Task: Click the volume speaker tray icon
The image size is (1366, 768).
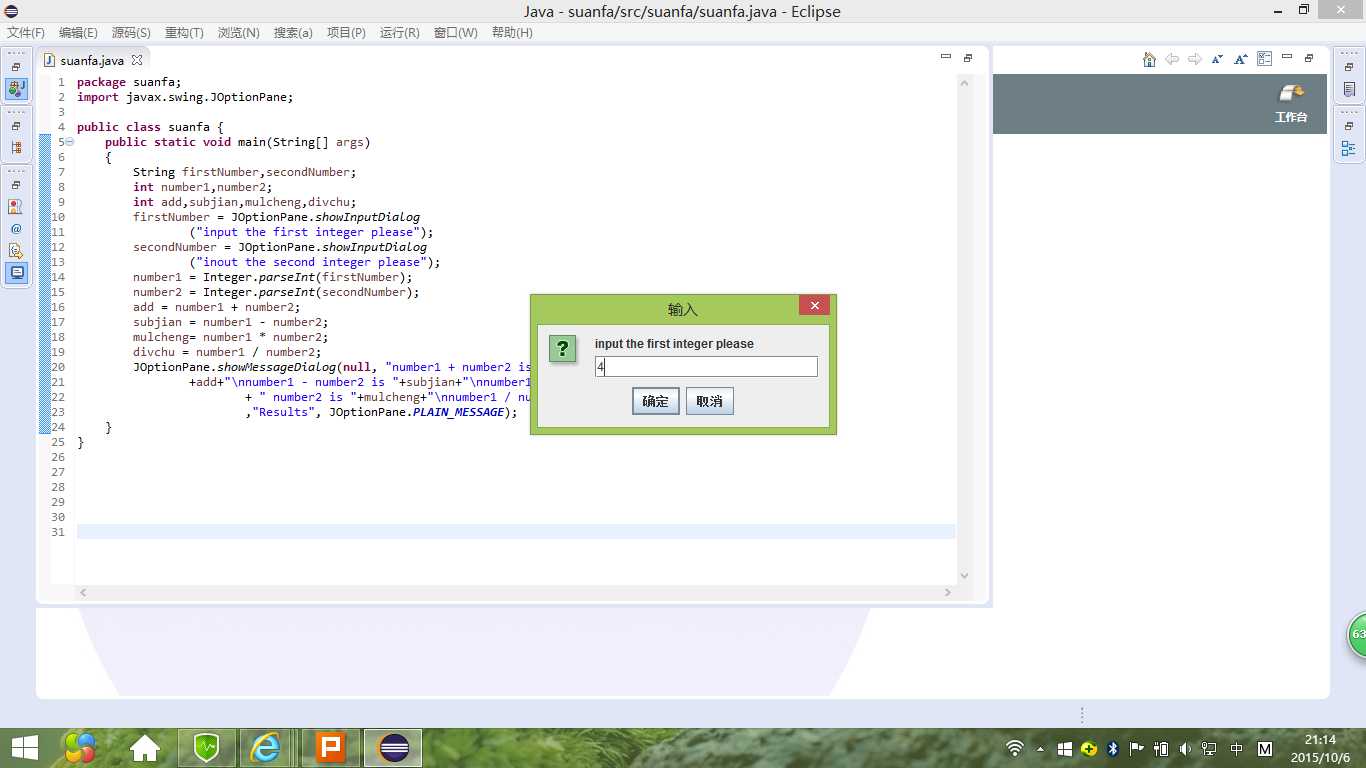Action: pyautogui.click(x=1185, y=748)
